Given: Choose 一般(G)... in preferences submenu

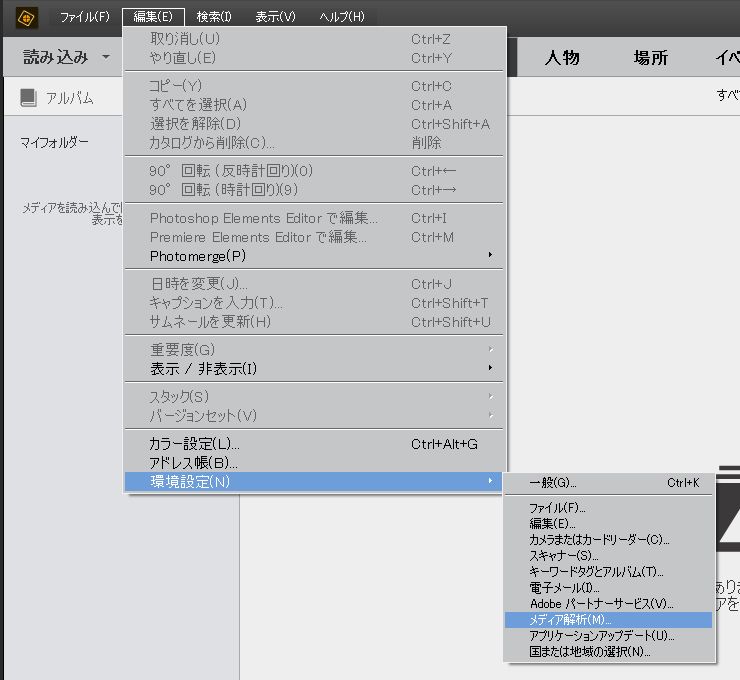Looking at the screenshot, I should pos(609,483).
